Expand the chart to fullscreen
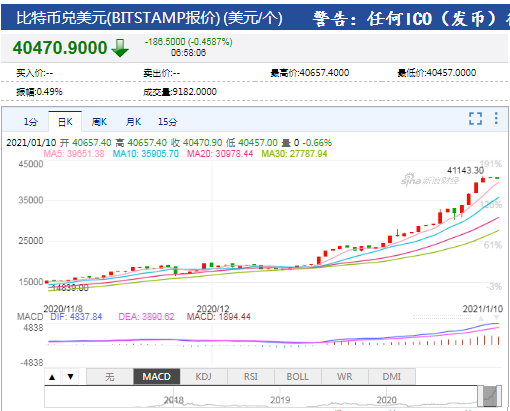 [475, 118]
